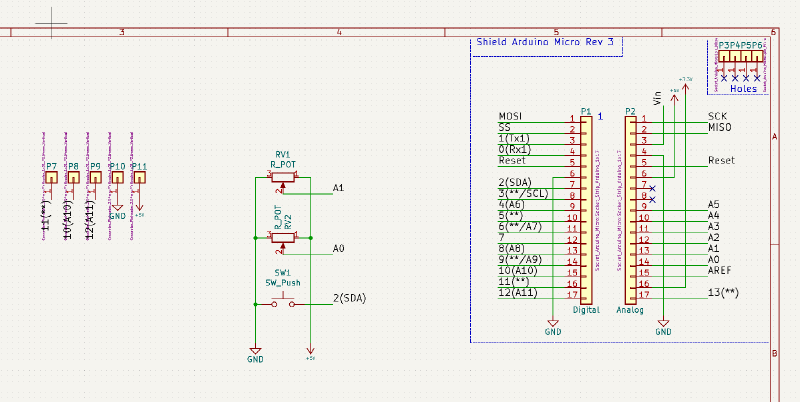Click the GND symbol below P1 connector
Screen dimensions: 800x402
coord(553,328)
